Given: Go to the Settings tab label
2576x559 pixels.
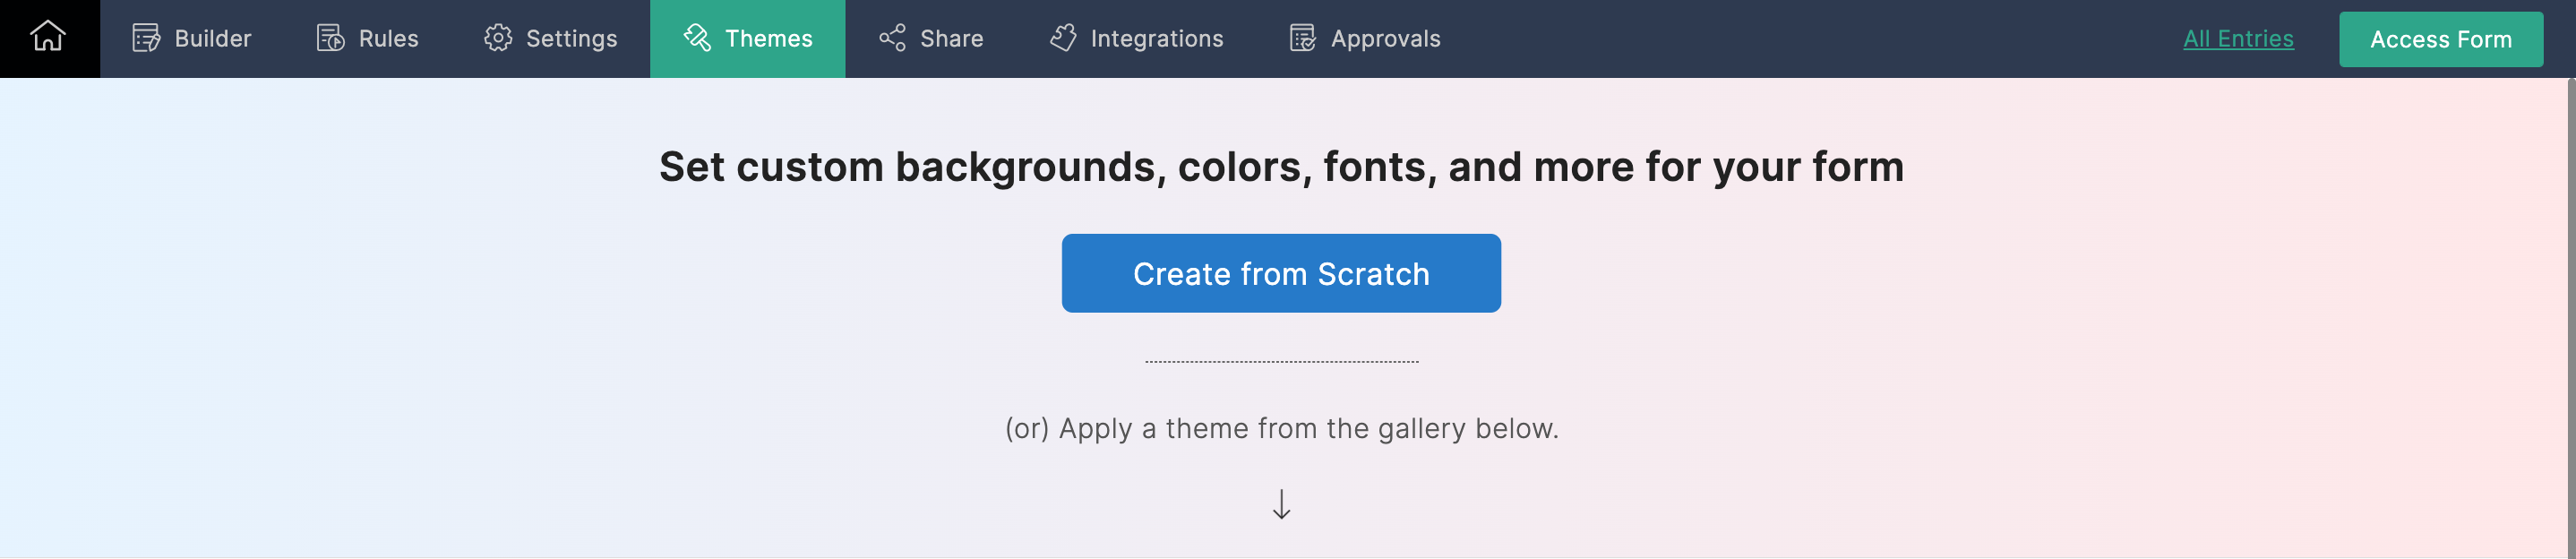Looking at the screenshot, I should [x=571, y=38].
